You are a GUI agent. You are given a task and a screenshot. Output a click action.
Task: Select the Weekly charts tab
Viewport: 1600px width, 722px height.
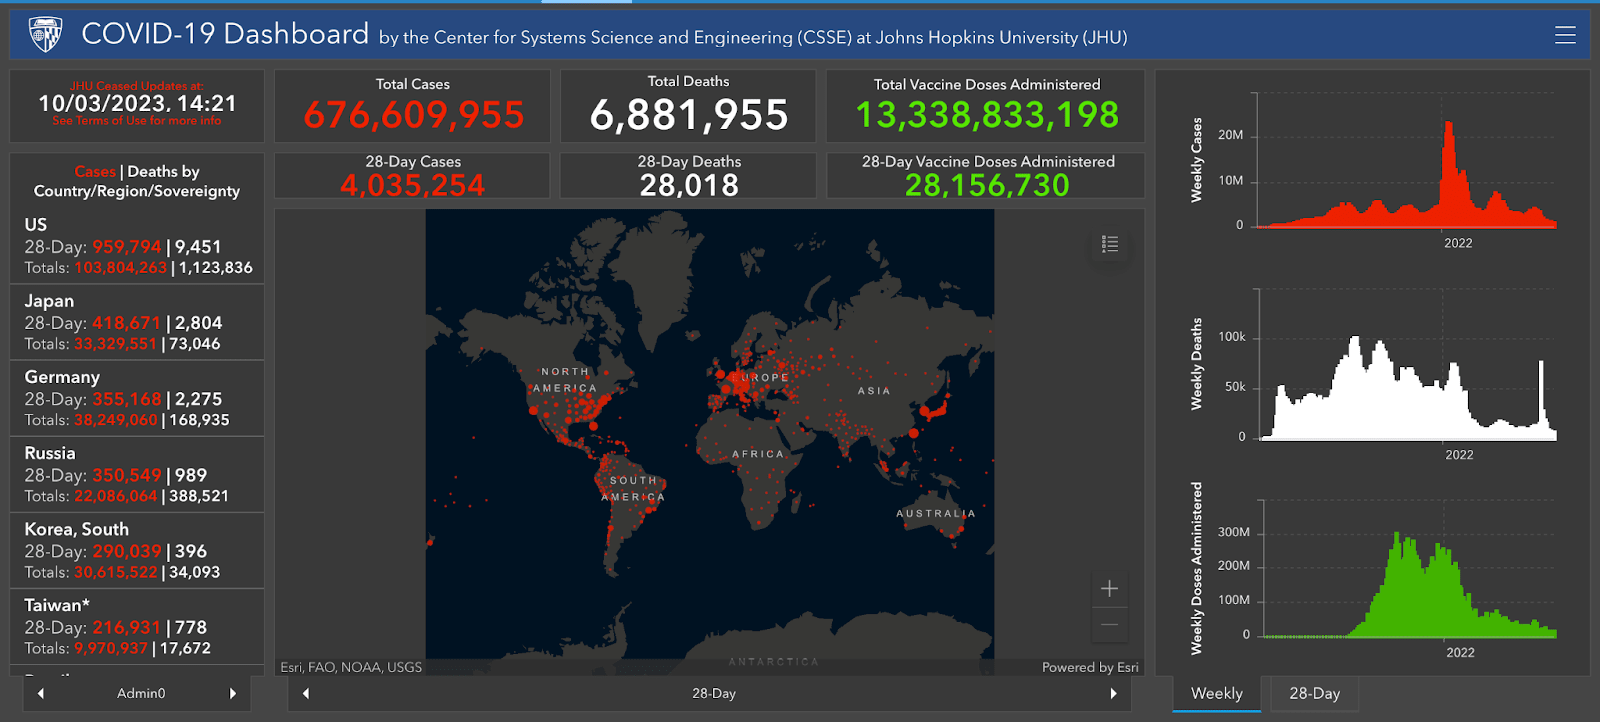coord(1216,693)
